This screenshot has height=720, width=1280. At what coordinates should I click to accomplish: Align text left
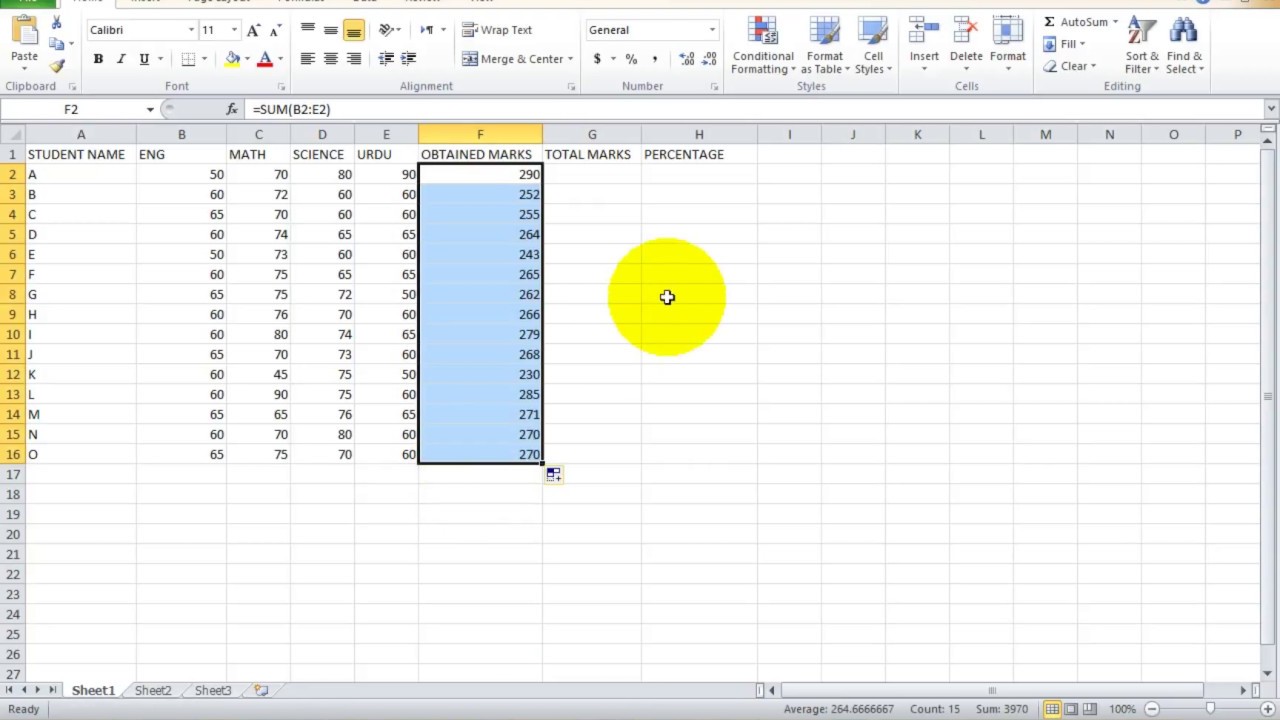click(x=308, y=59)
